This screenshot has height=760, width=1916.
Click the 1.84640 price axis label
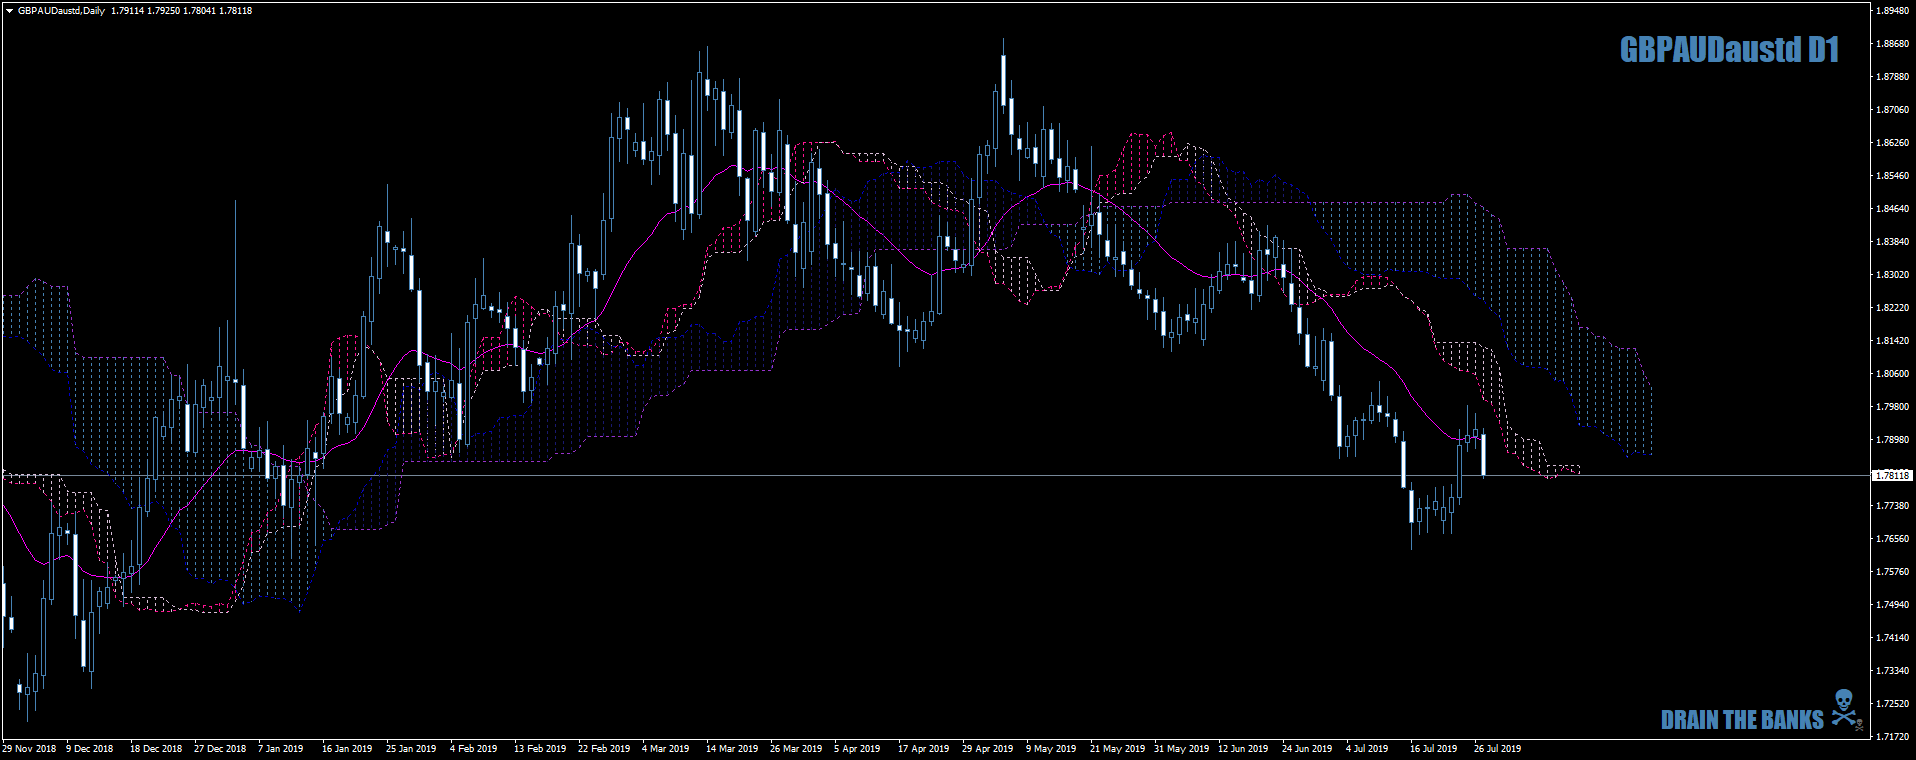tap(1892, 209)
